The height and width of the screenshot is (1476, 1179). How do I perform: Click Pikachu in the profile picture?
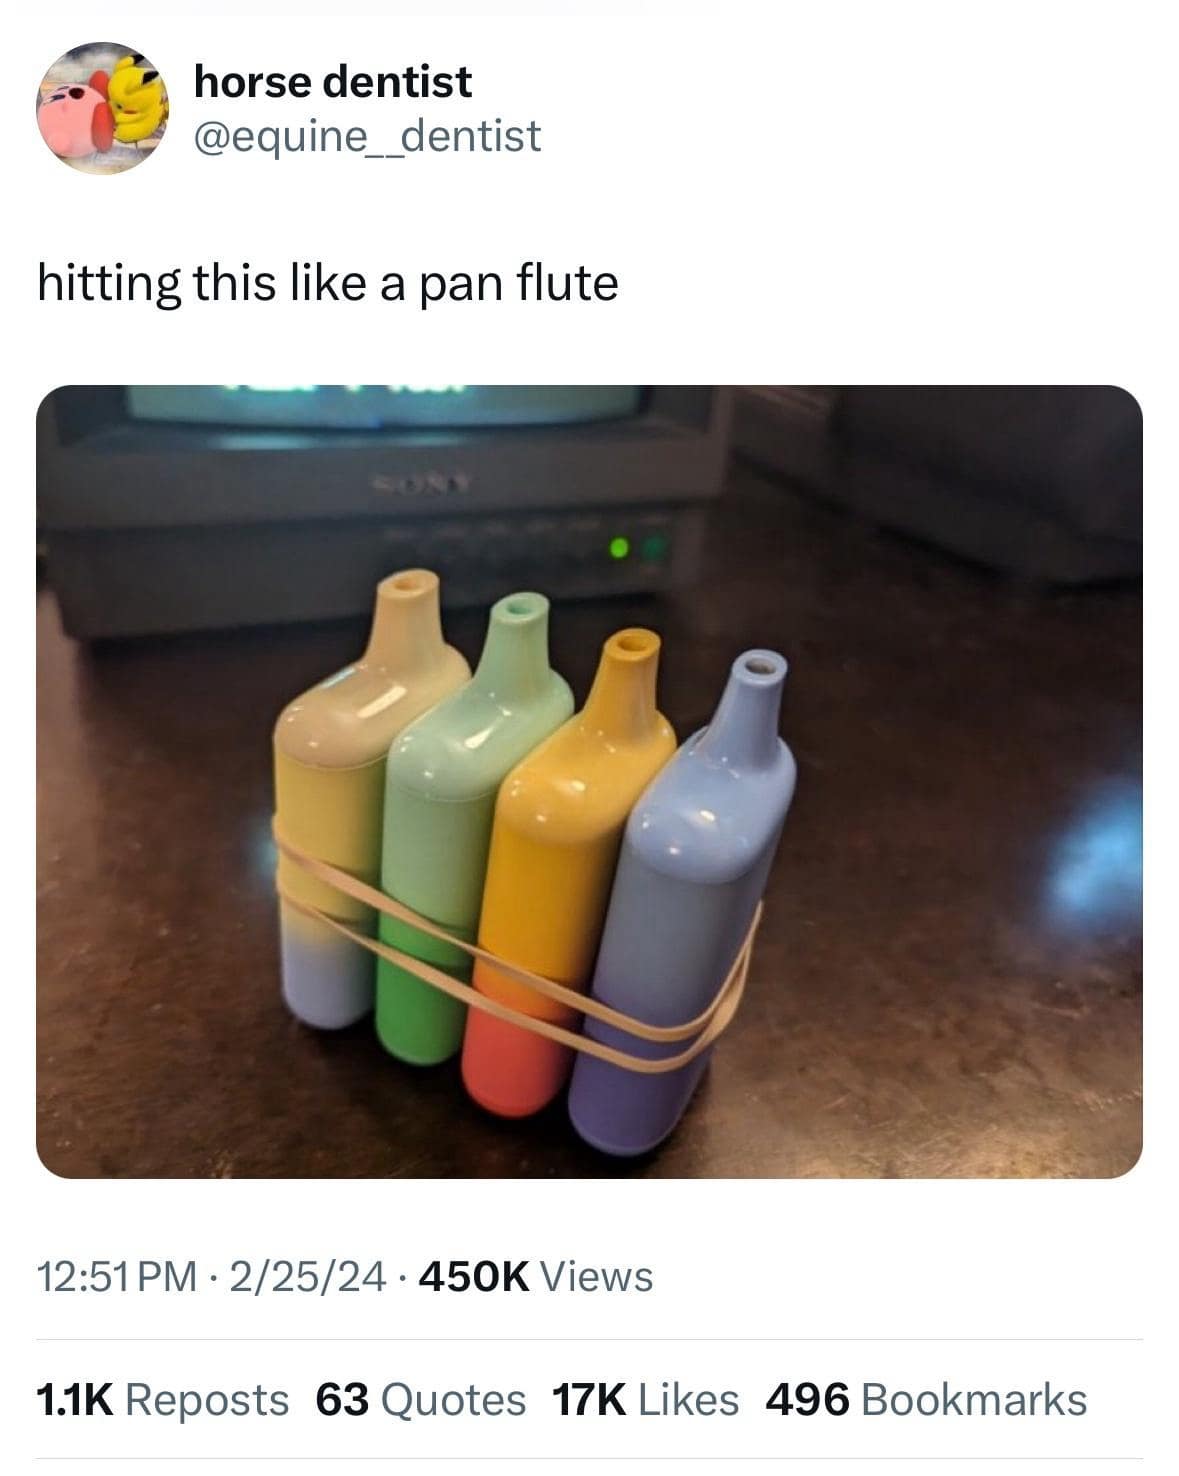pyautogui.click(x=138, y=98)
